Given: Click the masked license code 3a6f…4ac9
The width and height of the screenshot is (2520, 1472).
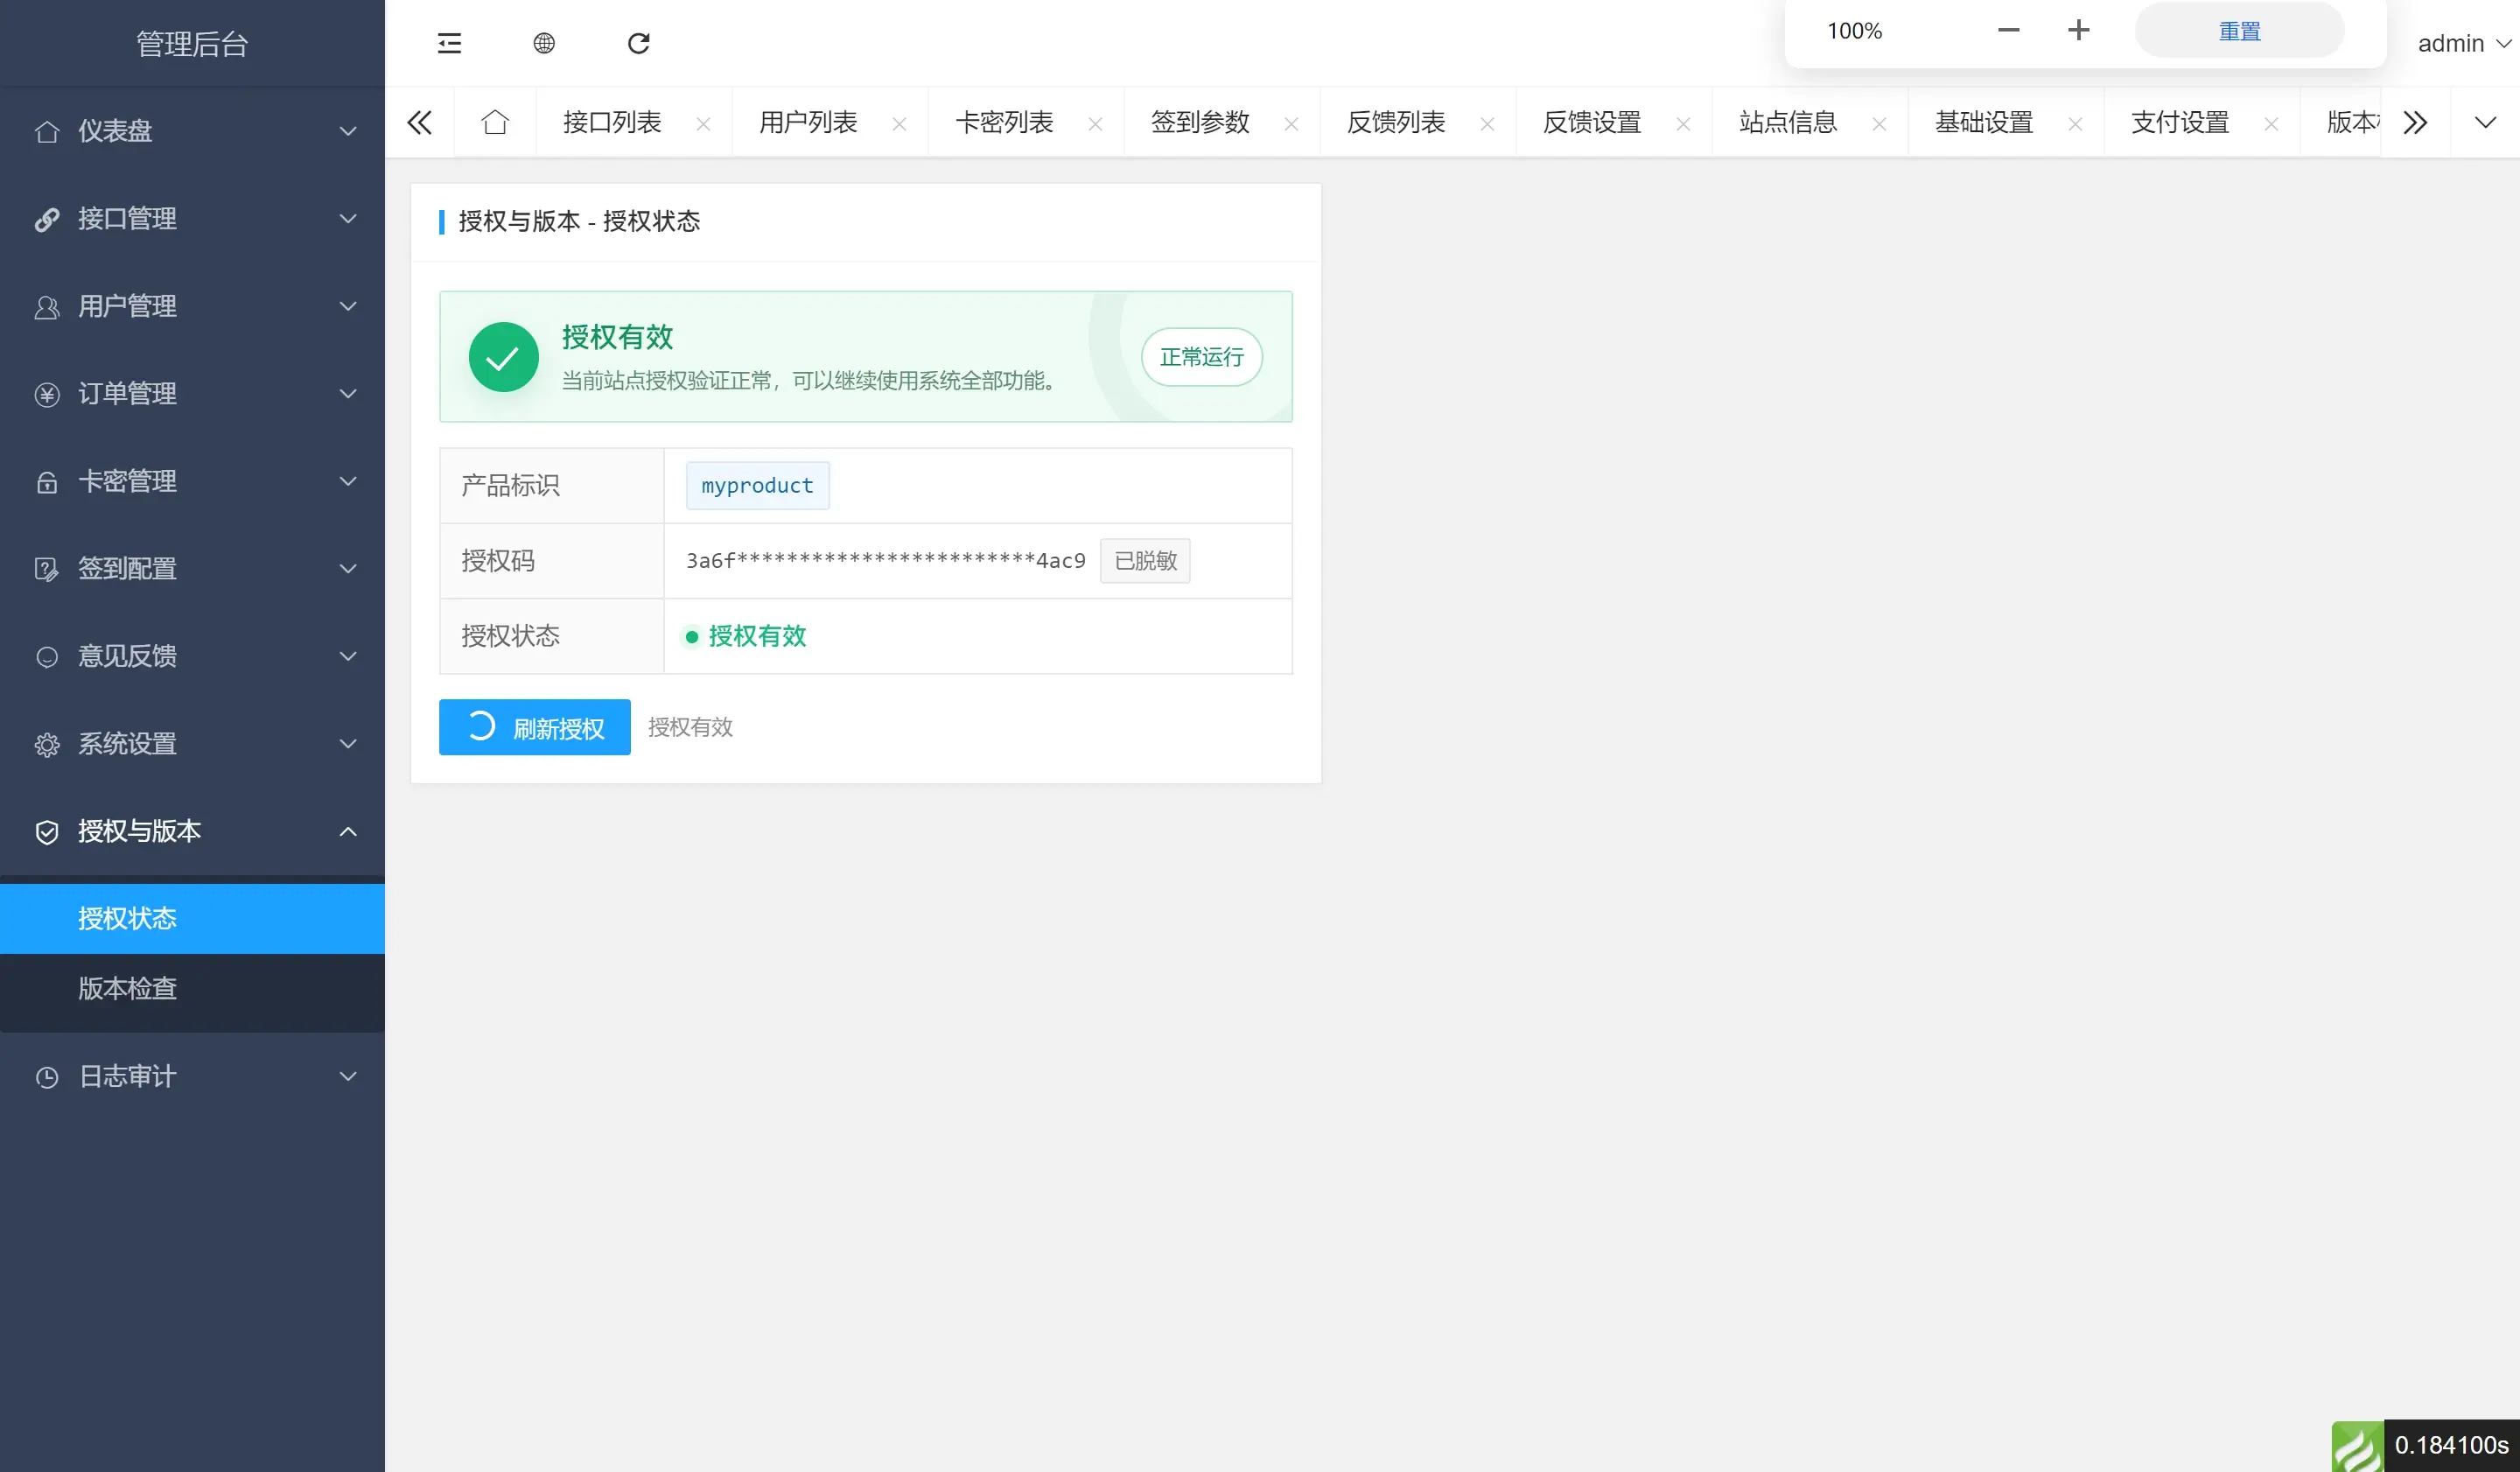Looking at the screenshot, I should point(885,561).
